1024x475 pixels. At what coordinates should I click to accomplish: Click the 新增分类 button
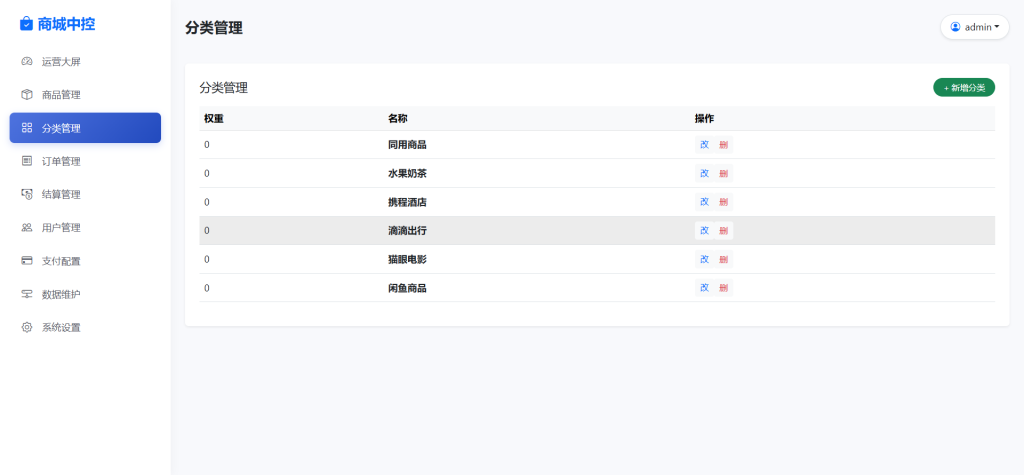(964, 88)
